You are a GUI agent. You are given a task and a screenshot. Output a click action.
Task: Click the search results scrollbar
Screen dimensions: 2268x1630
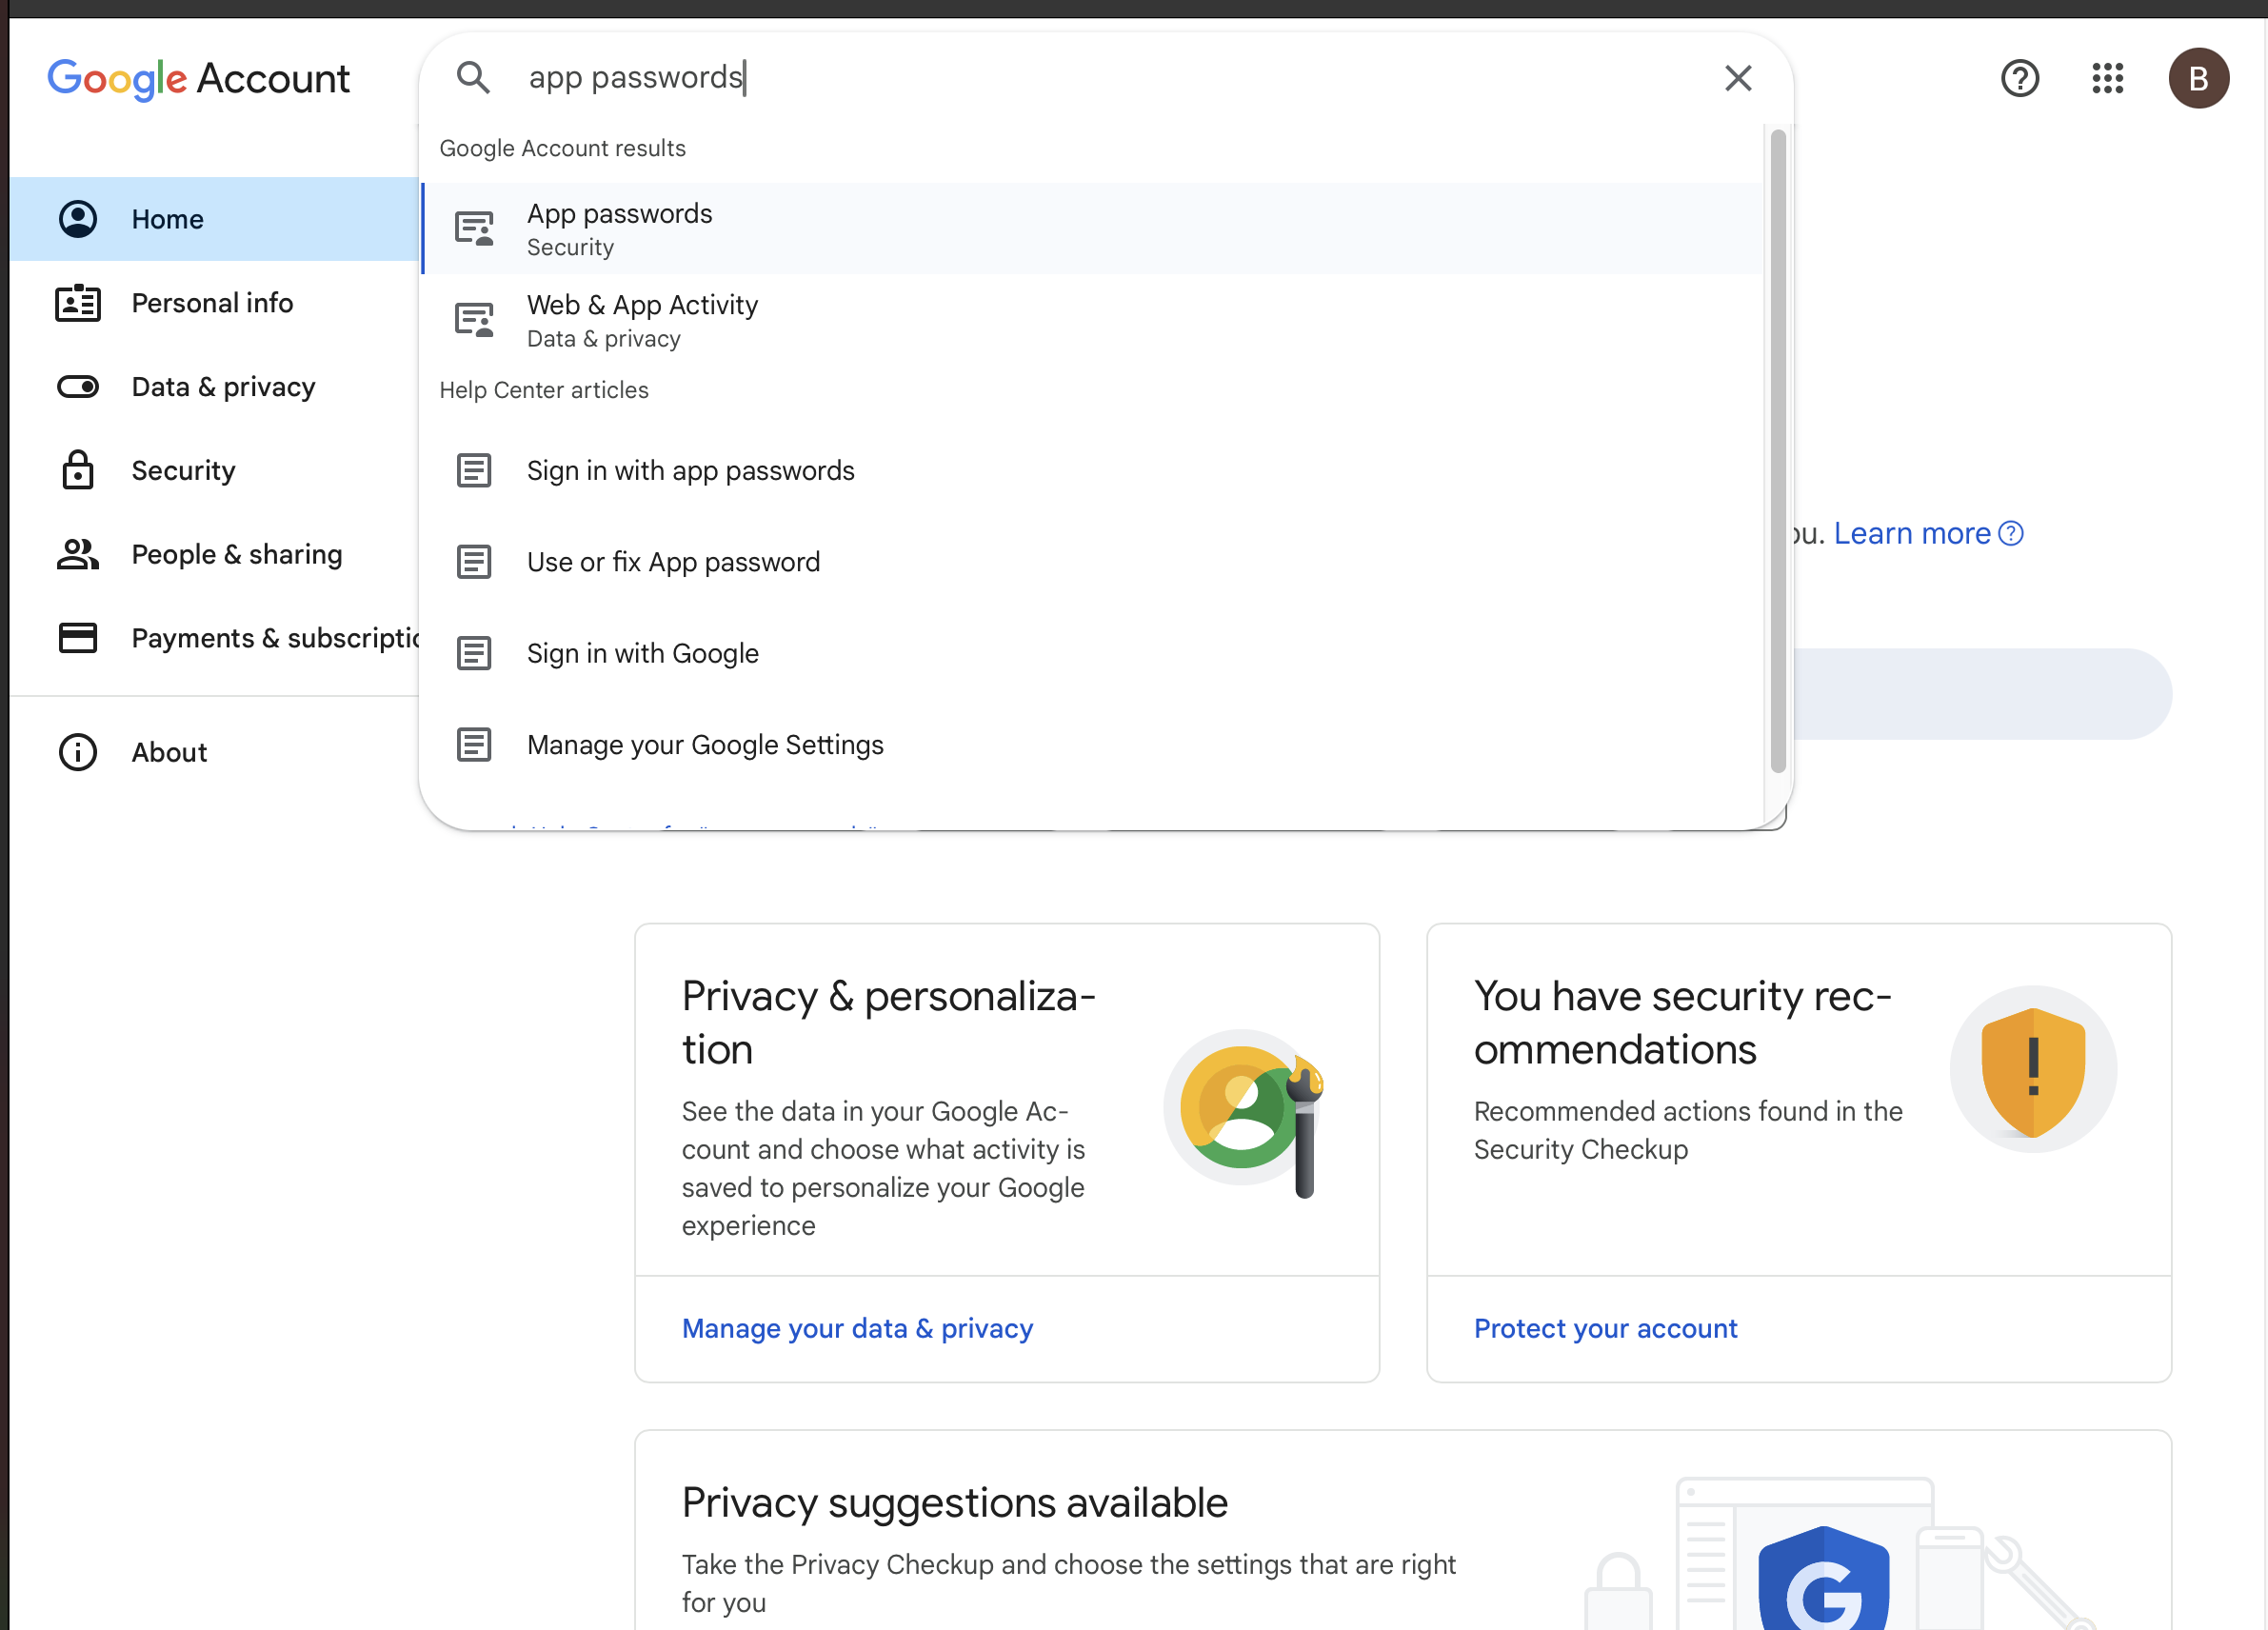click(x=1777, y=450)
